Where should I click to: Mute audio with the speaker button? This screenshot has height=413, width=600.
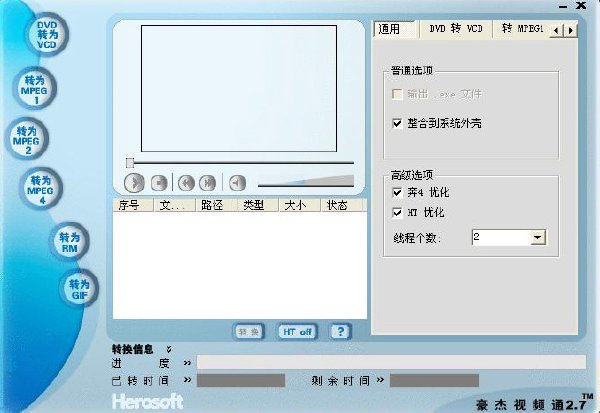(237, 183)
